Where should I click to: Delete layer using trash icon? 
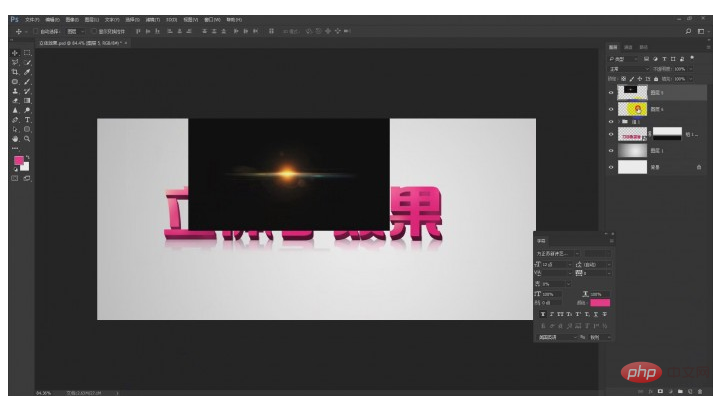click(x=700, y=391)
